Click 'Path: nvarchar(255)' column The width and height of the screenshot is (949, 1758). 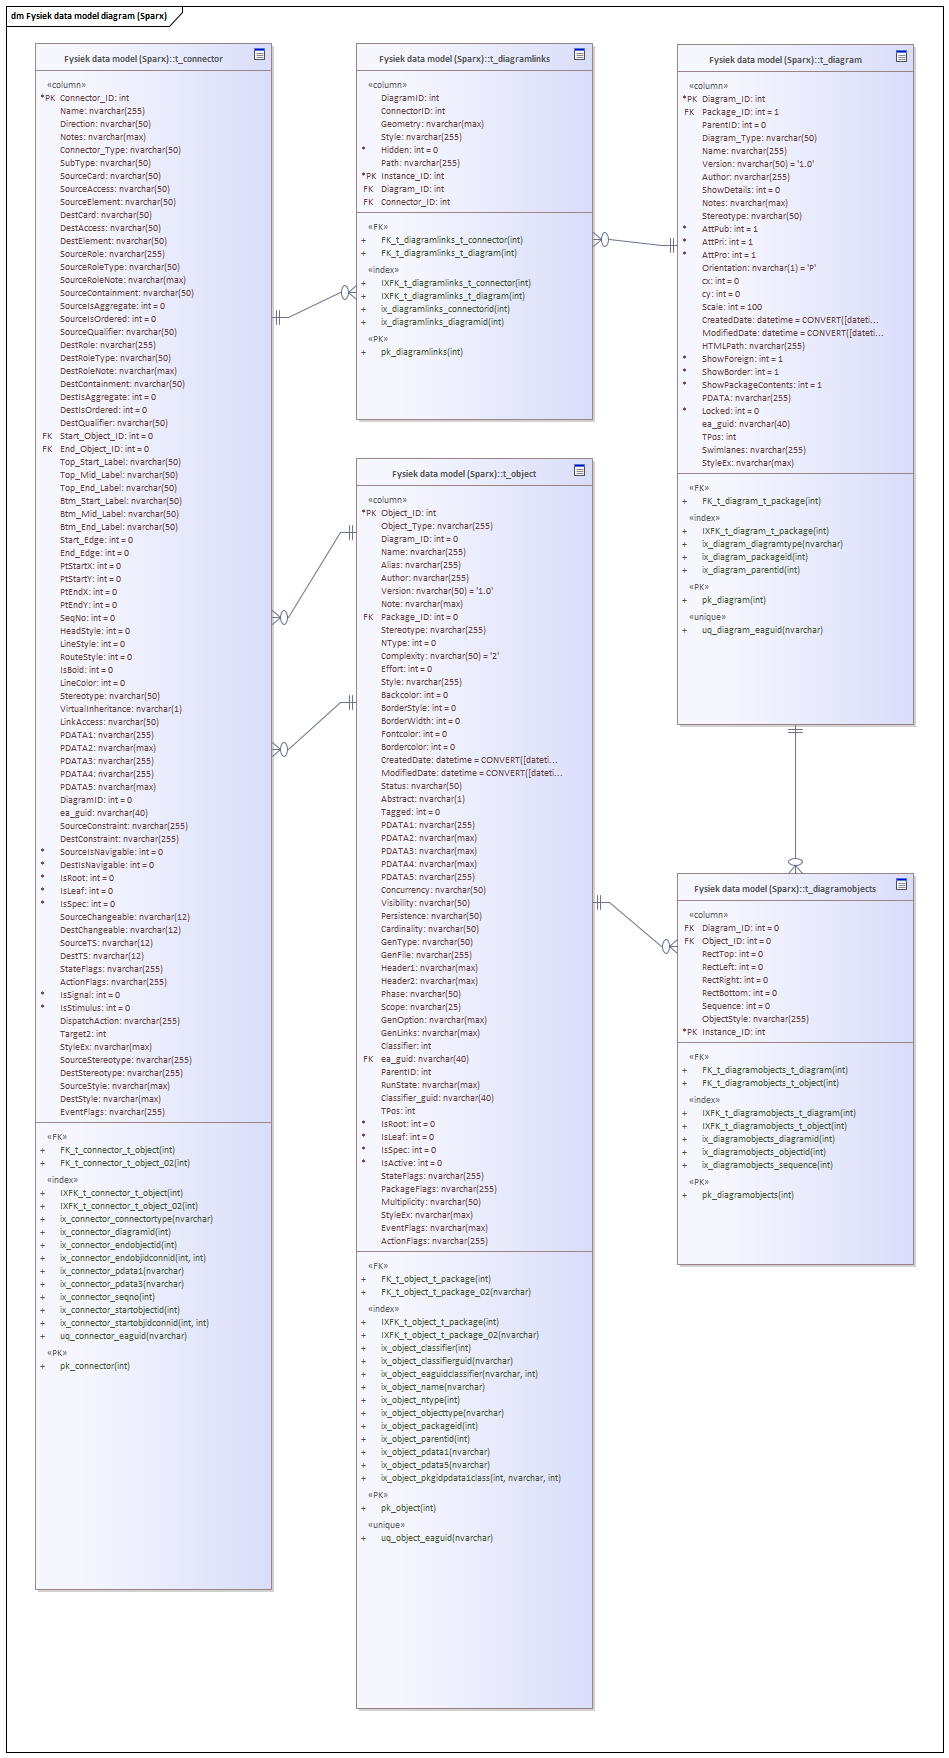(x=420, y=163)
